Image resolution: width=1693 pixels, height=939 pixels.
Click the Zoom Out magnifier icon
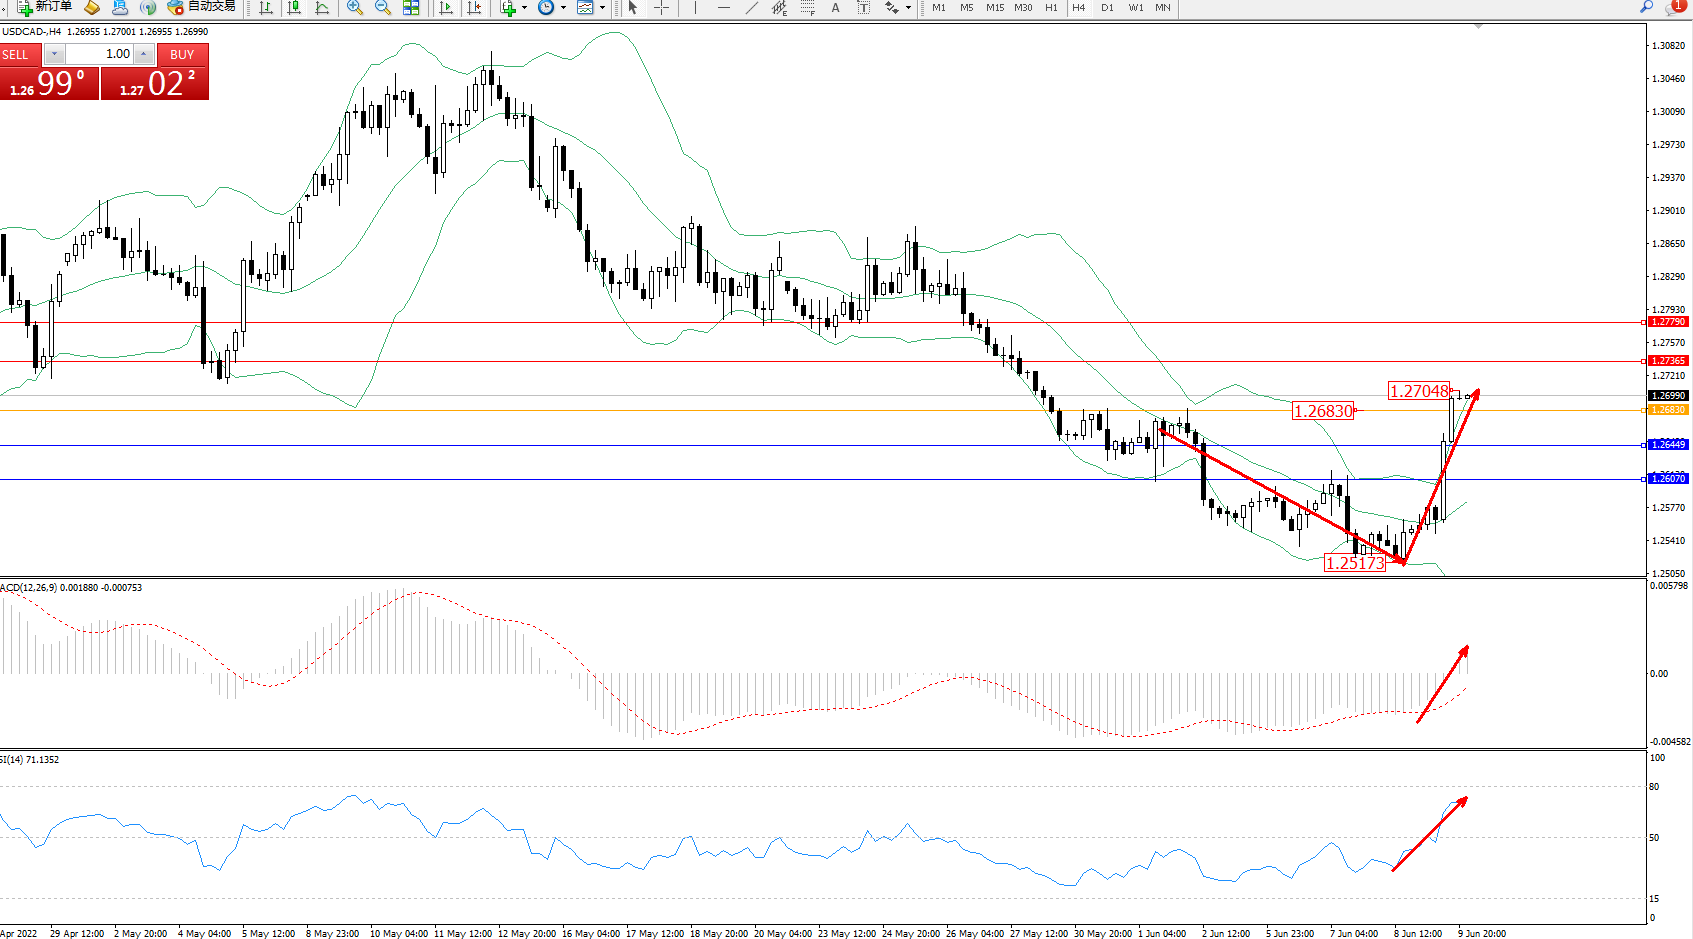(x=382, y=8)
